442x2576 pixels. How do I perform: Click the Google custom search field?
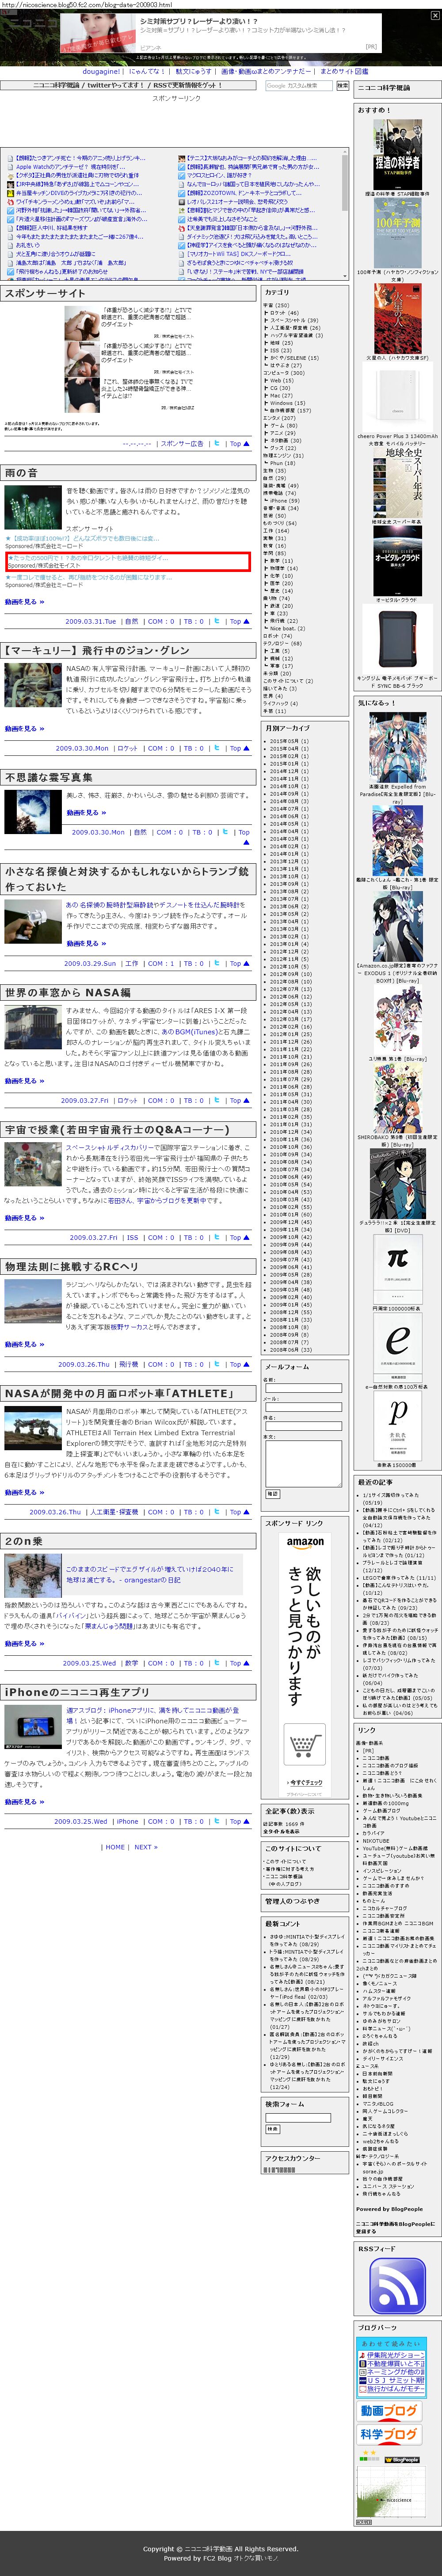299,86
